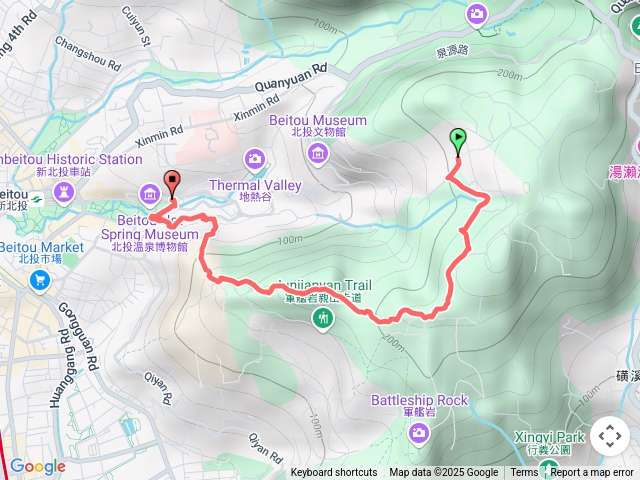Open the Thermal Valley camera pin

click(x=255, y=159)
